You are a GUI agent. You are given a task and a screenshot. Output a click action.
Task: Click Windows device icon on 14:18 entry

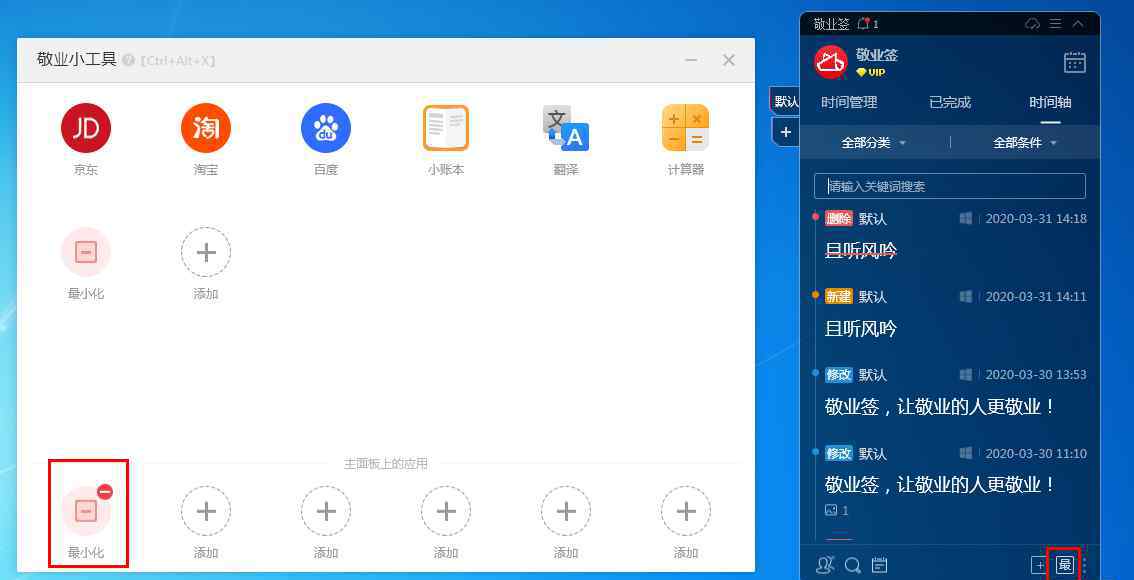point(965,218)
